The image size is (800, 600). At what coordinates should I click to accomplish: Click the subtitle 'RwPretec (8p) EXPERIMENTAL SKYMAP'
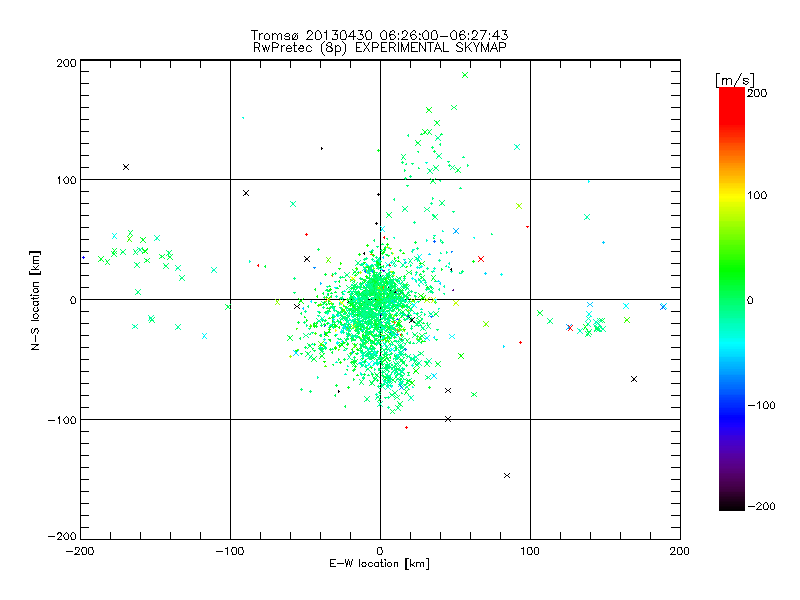[380, 48]
